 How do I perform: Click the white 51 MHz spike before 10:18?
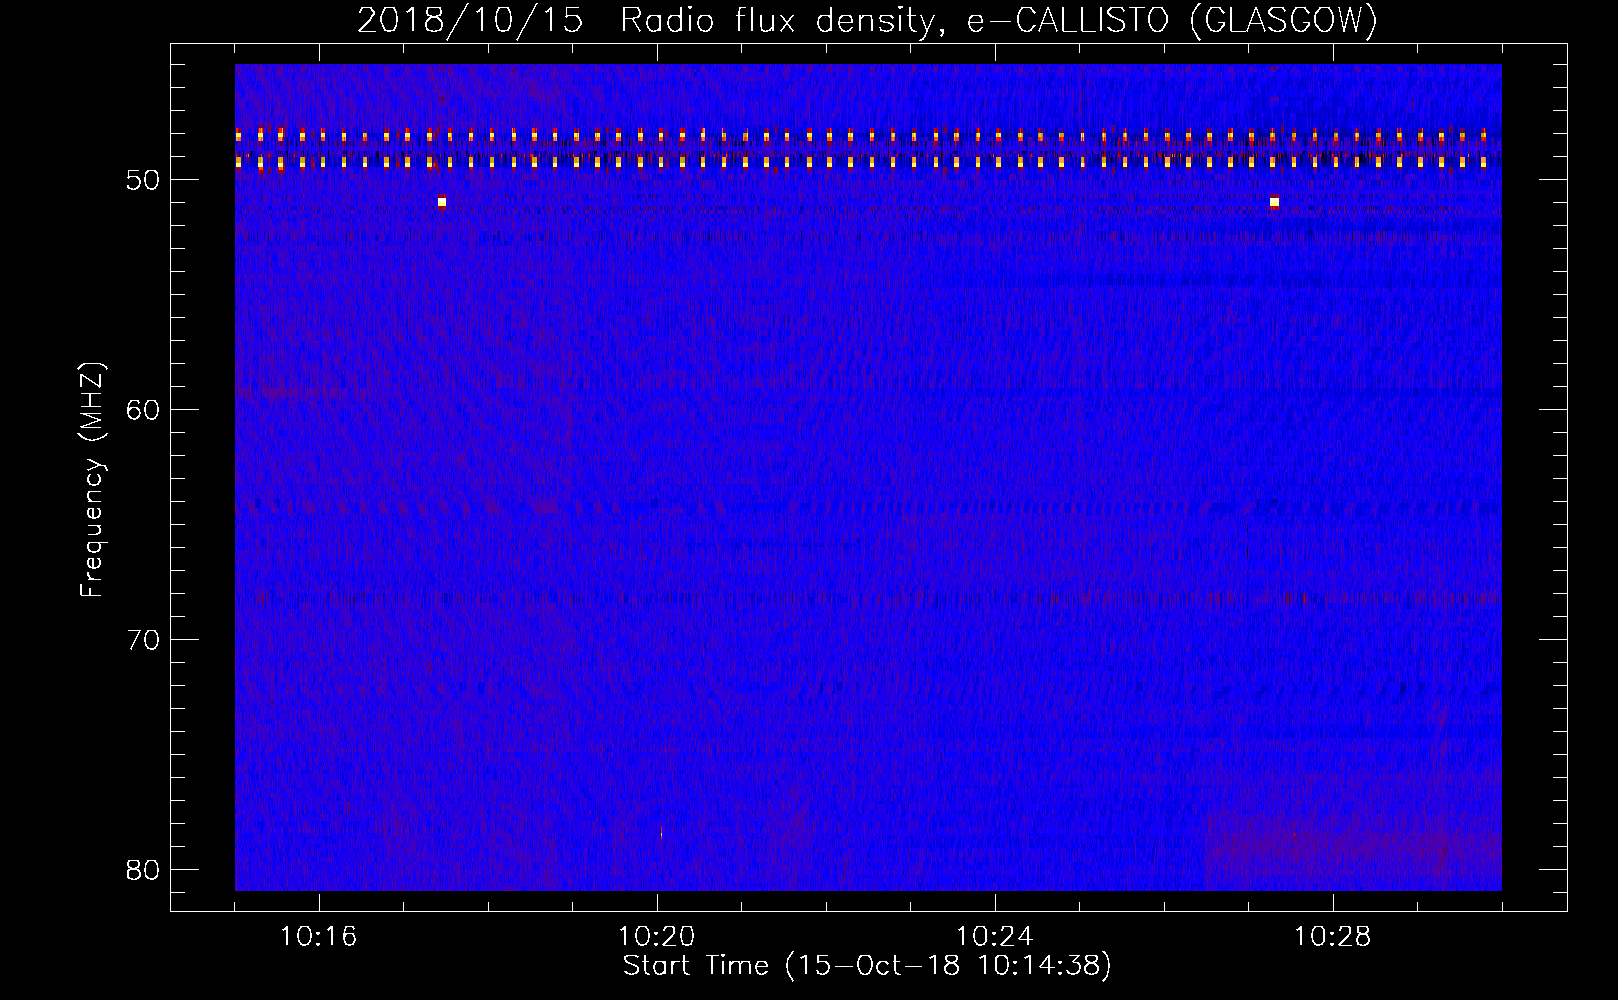(442, 202)
